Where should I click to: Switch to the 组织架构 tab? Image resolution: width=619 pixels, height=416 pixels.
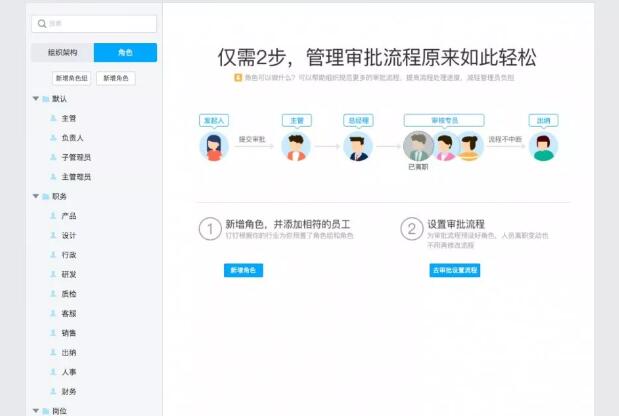click(x=62, y=53)
